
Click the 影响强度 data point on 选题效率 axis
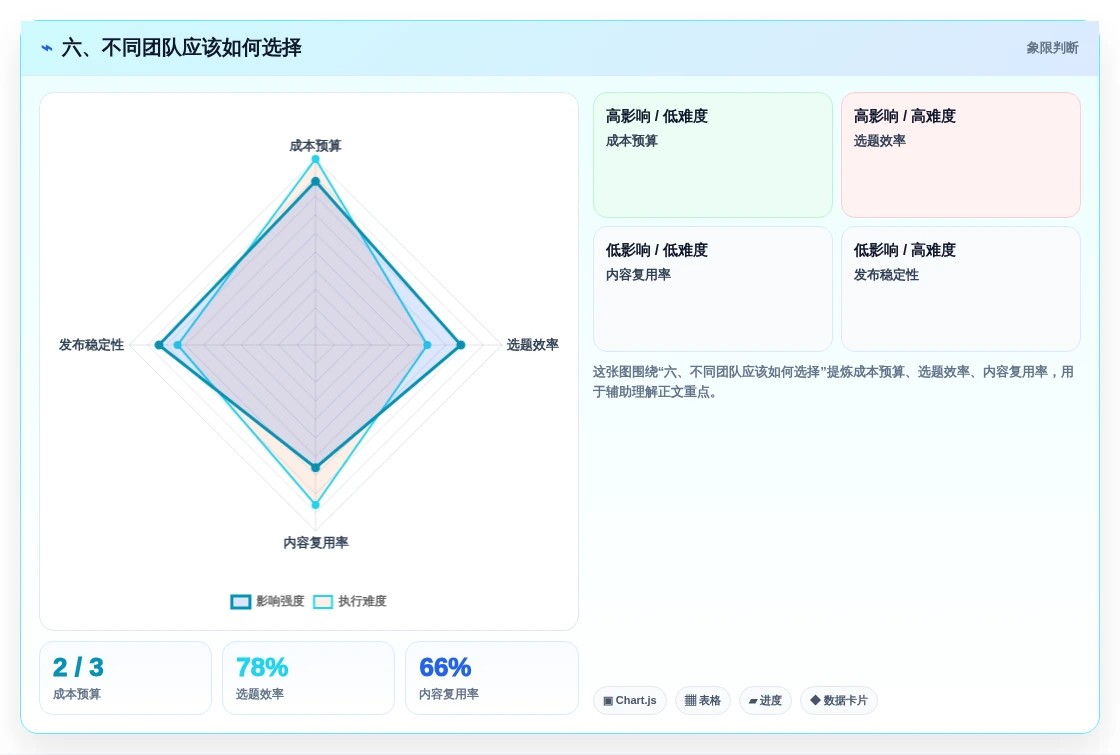(x=461, y=345)
